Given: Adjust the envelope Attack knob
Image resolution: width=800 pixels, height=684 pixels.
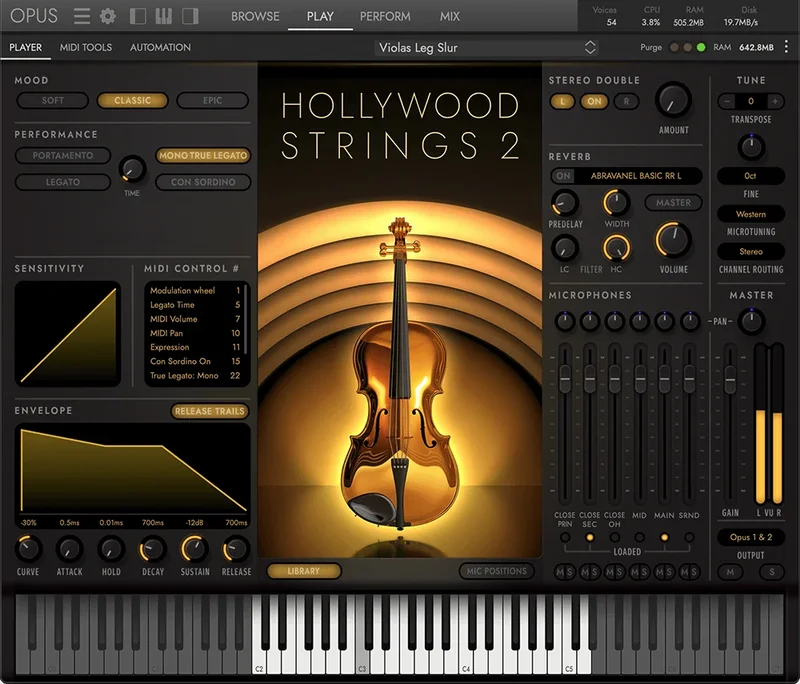Looking at the screenshot, I should 69,549.
